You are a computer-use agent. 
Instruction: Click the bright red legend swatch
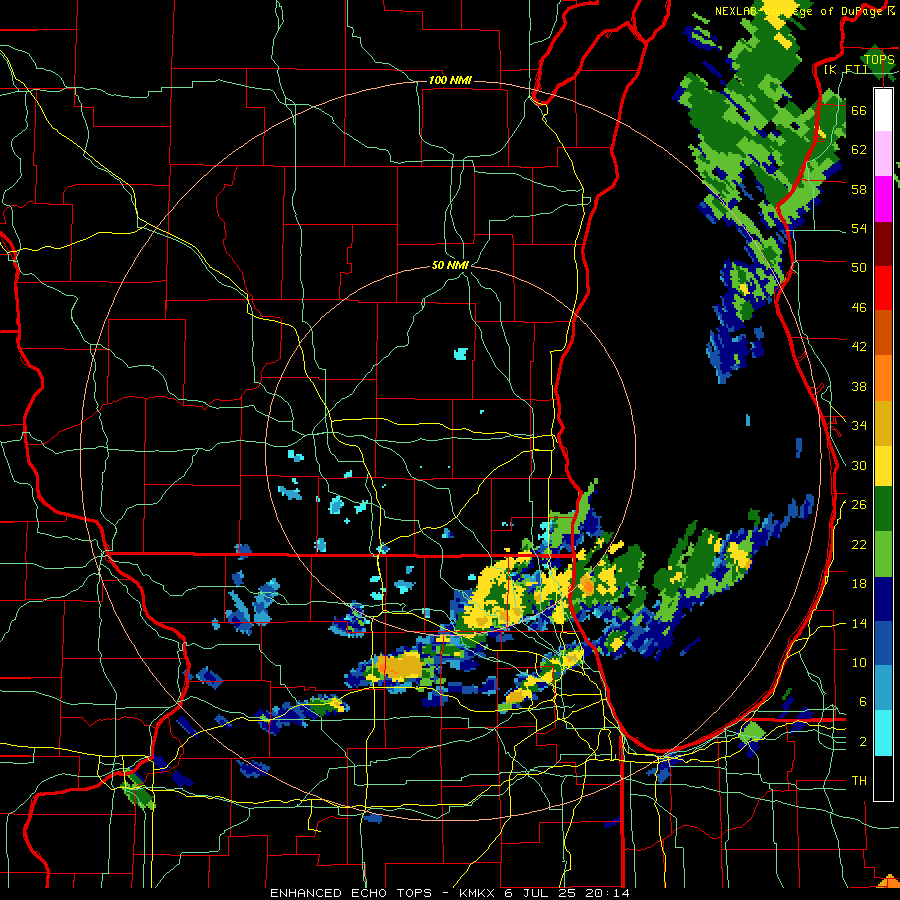(883, 288)
